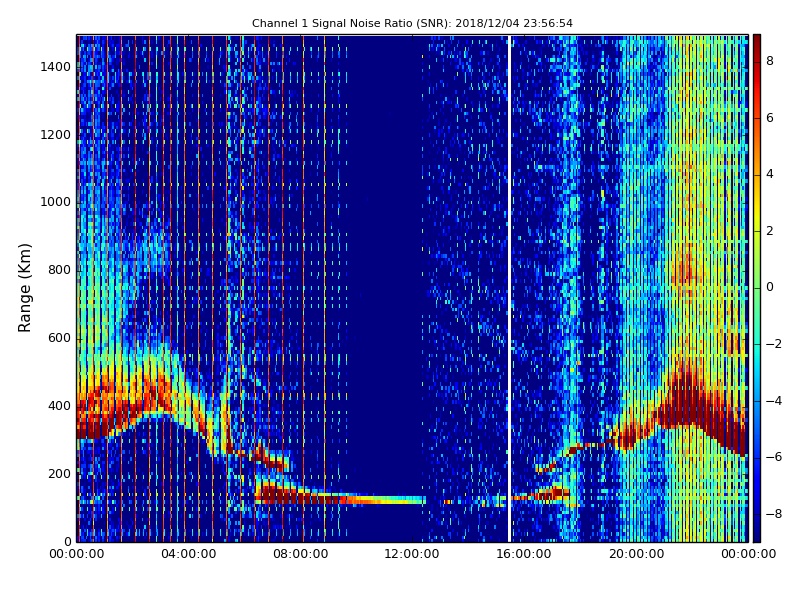Click the 04:00:00 time tick label
The width and height of the screenshot is (800, 600).
pos(189,554)
